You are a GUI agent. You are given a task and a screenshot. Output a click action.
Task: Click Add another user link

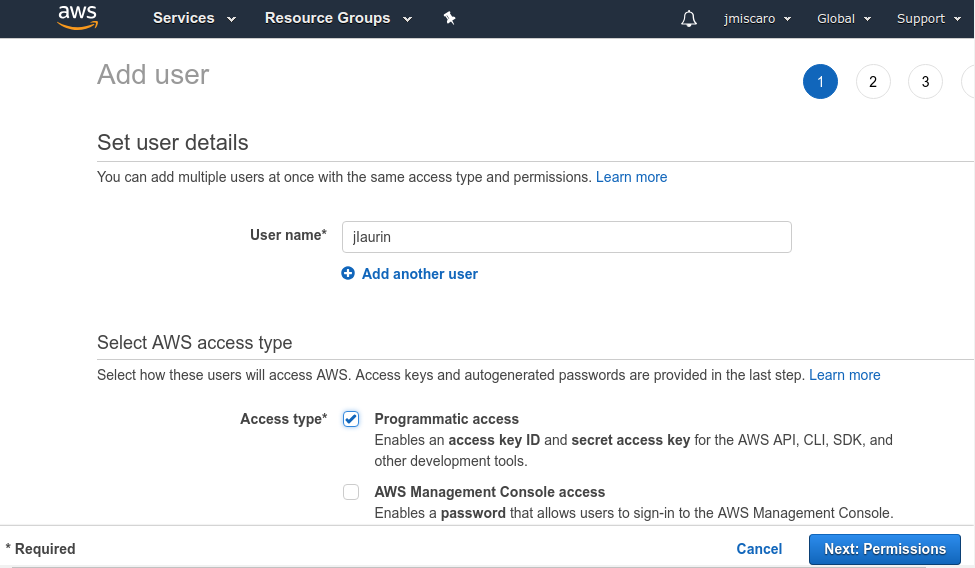(420, 274)
